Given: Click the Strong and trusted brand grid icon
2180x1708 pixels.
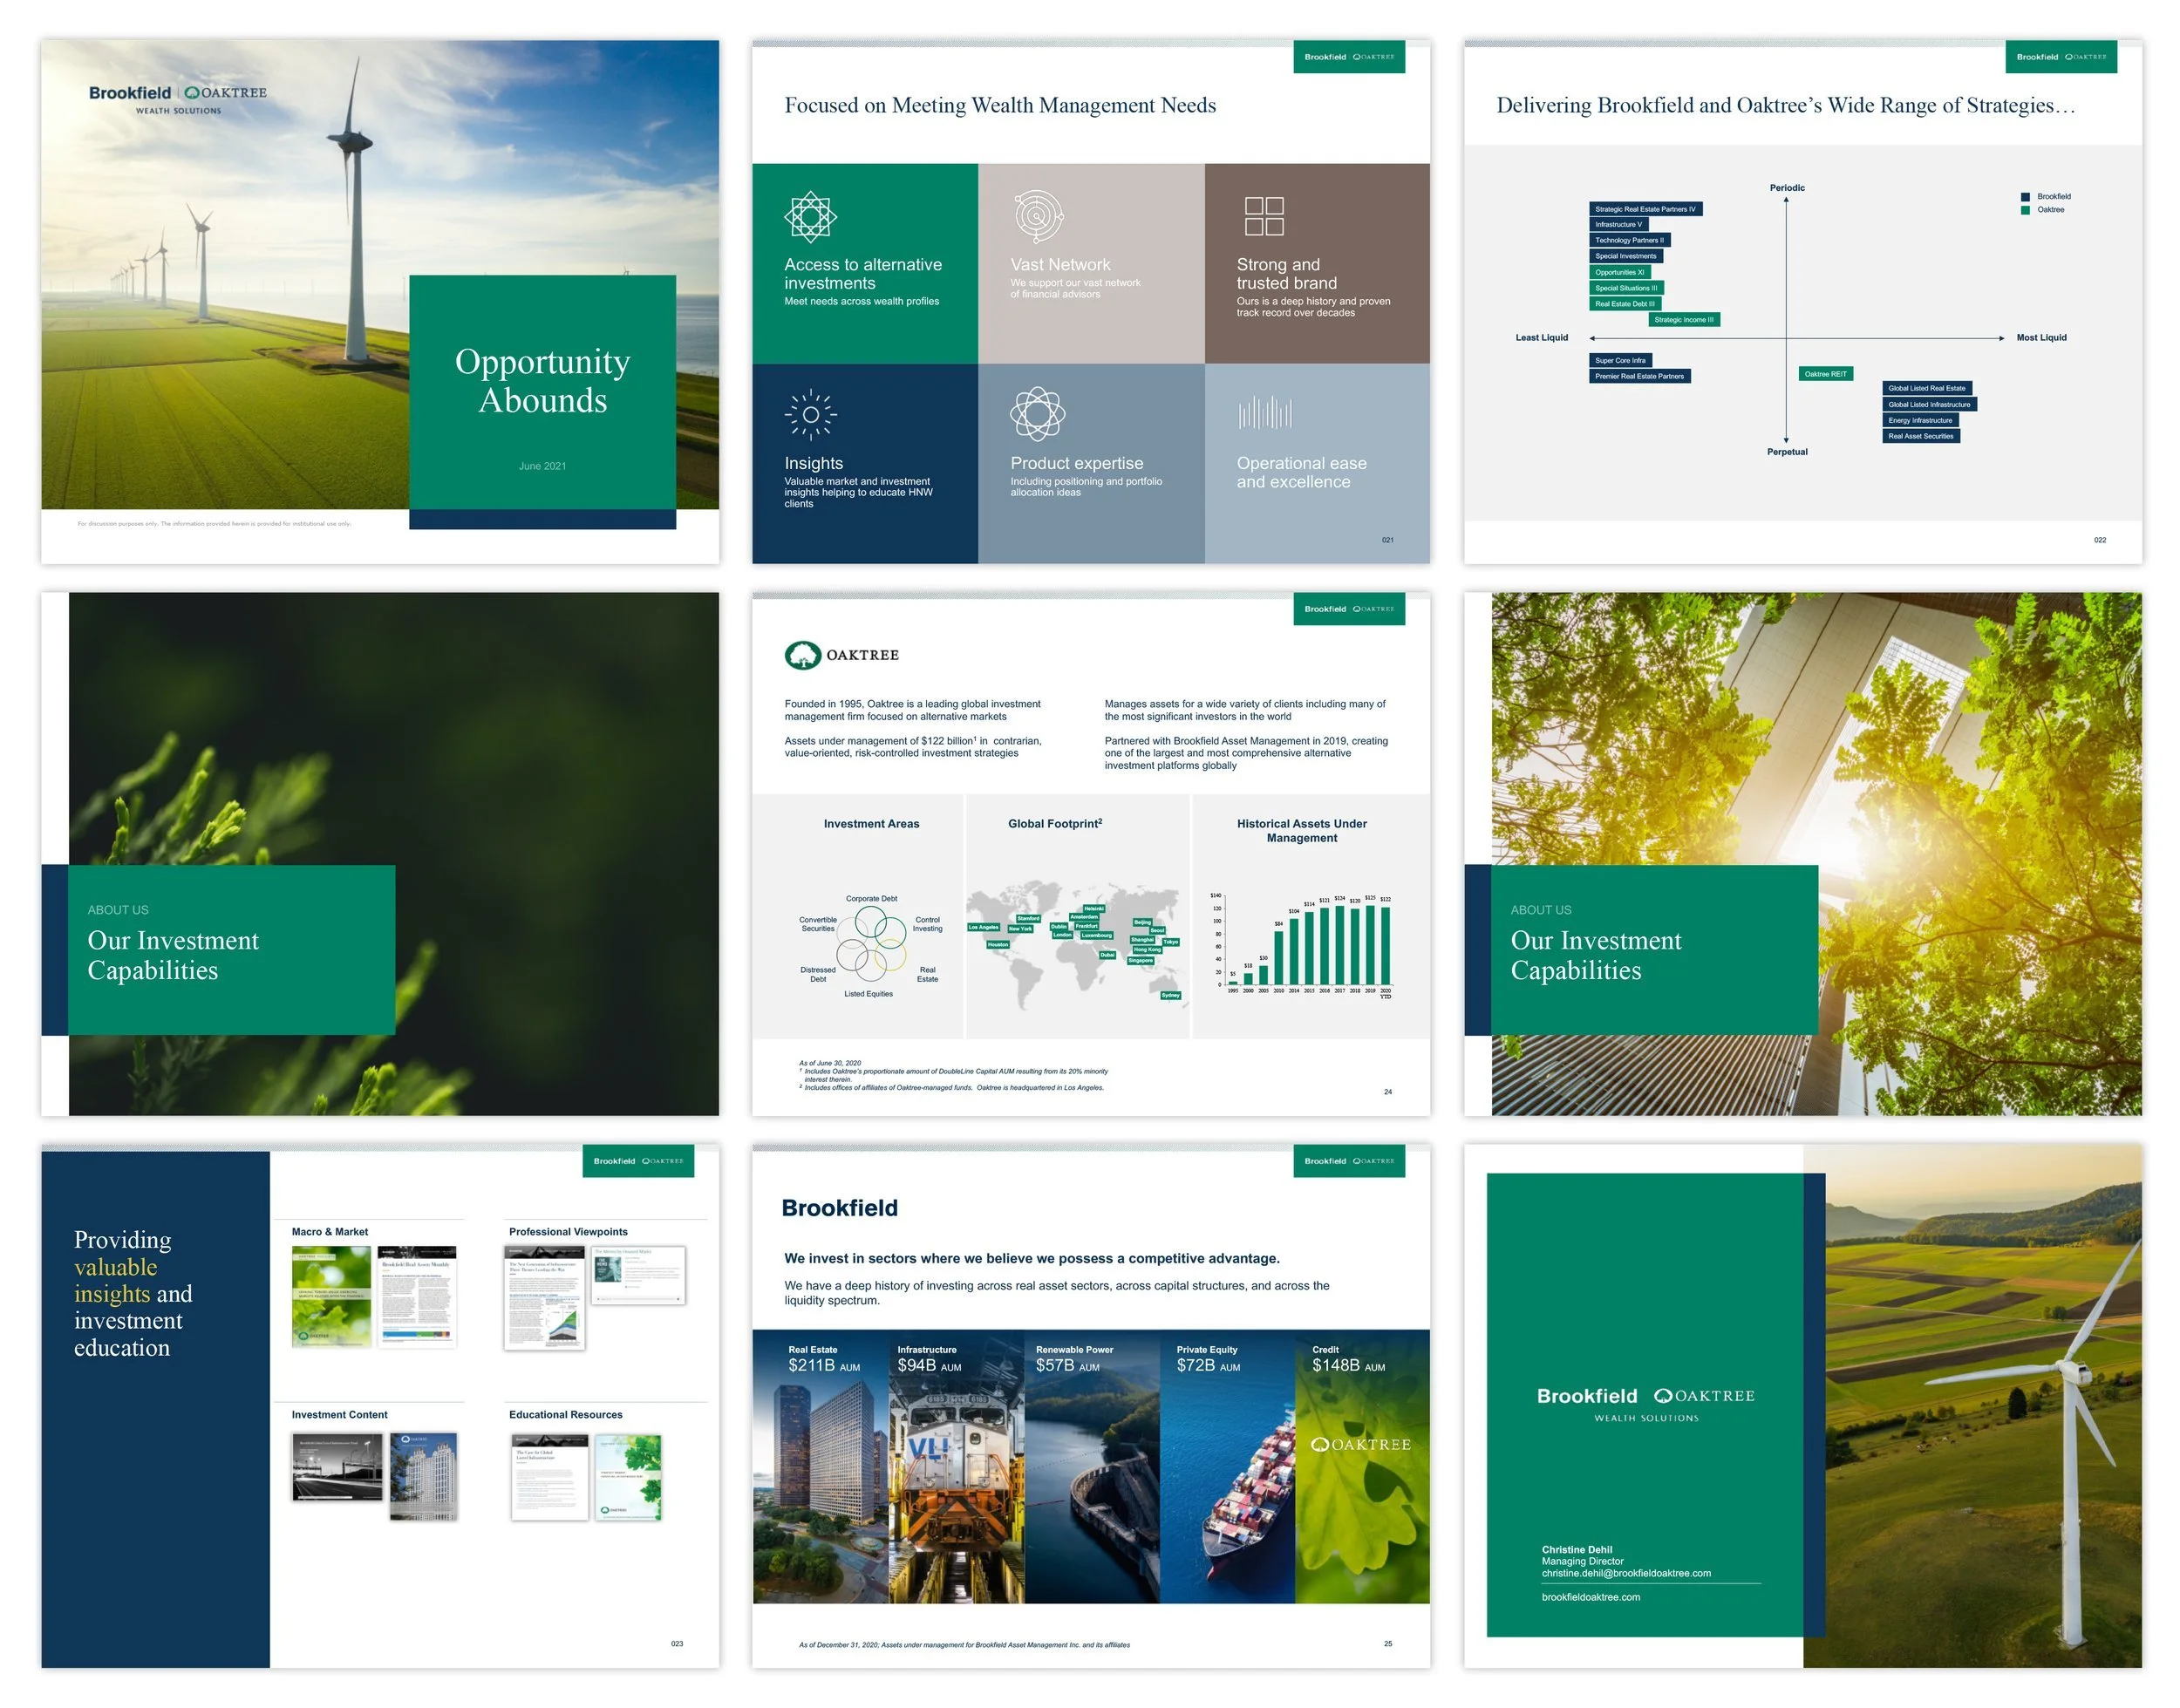Looking at the screenshot, I should click(1263, 216).
